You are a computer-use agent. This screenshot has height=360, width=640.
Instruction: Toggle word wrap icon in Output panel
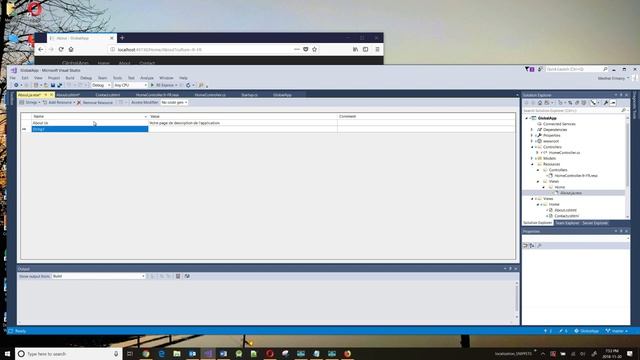[x=187, y=276]
